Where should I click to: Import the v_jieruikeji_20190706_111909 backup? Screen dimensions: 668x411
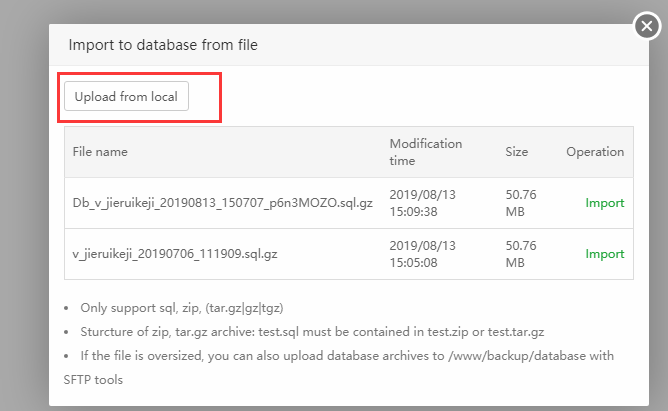point(604,254)
